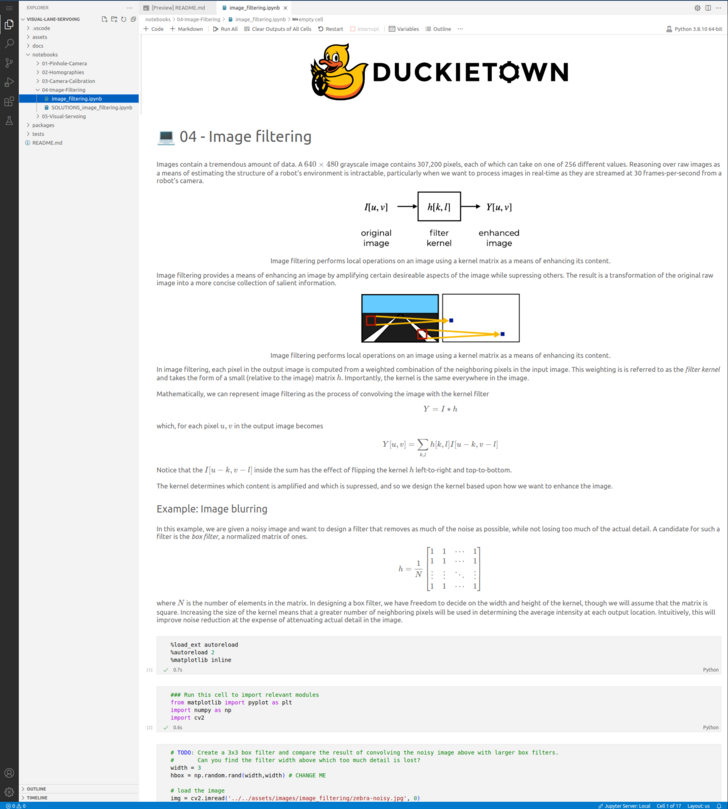Open SOLUTIONS_image_filtering.ipynb file
Screen dimensions: 728x809
pos(91,107)
